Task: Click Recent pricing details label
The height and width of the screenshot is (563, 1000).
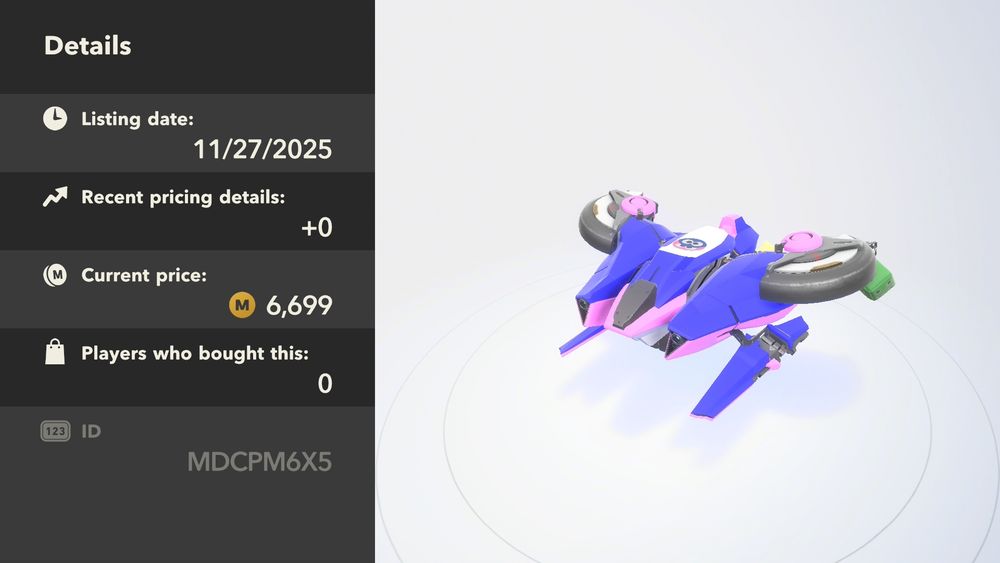Action: tap(183, 198)
